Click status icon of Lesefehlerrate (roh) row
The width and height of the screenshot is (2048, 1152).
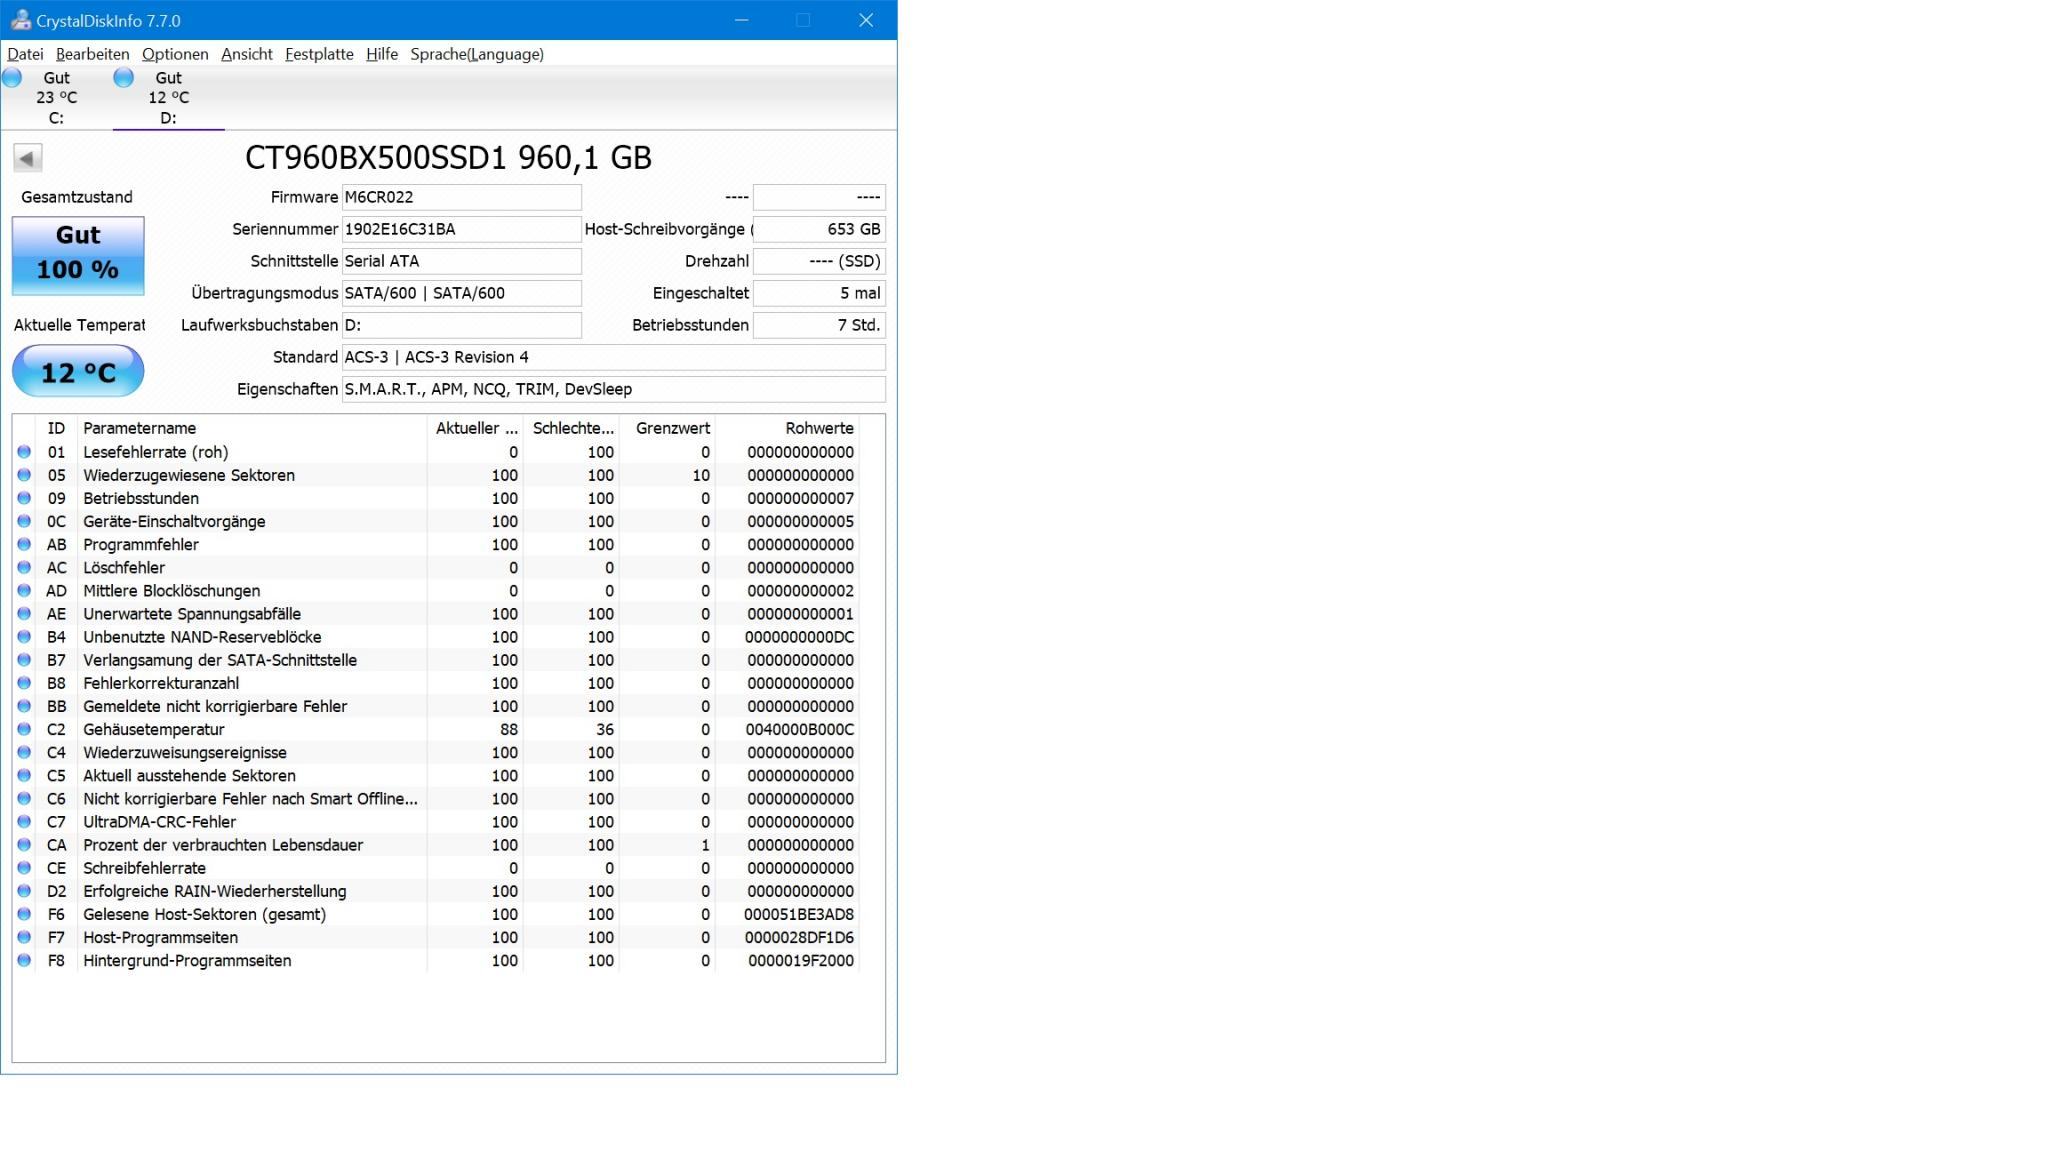coord(24,452)
